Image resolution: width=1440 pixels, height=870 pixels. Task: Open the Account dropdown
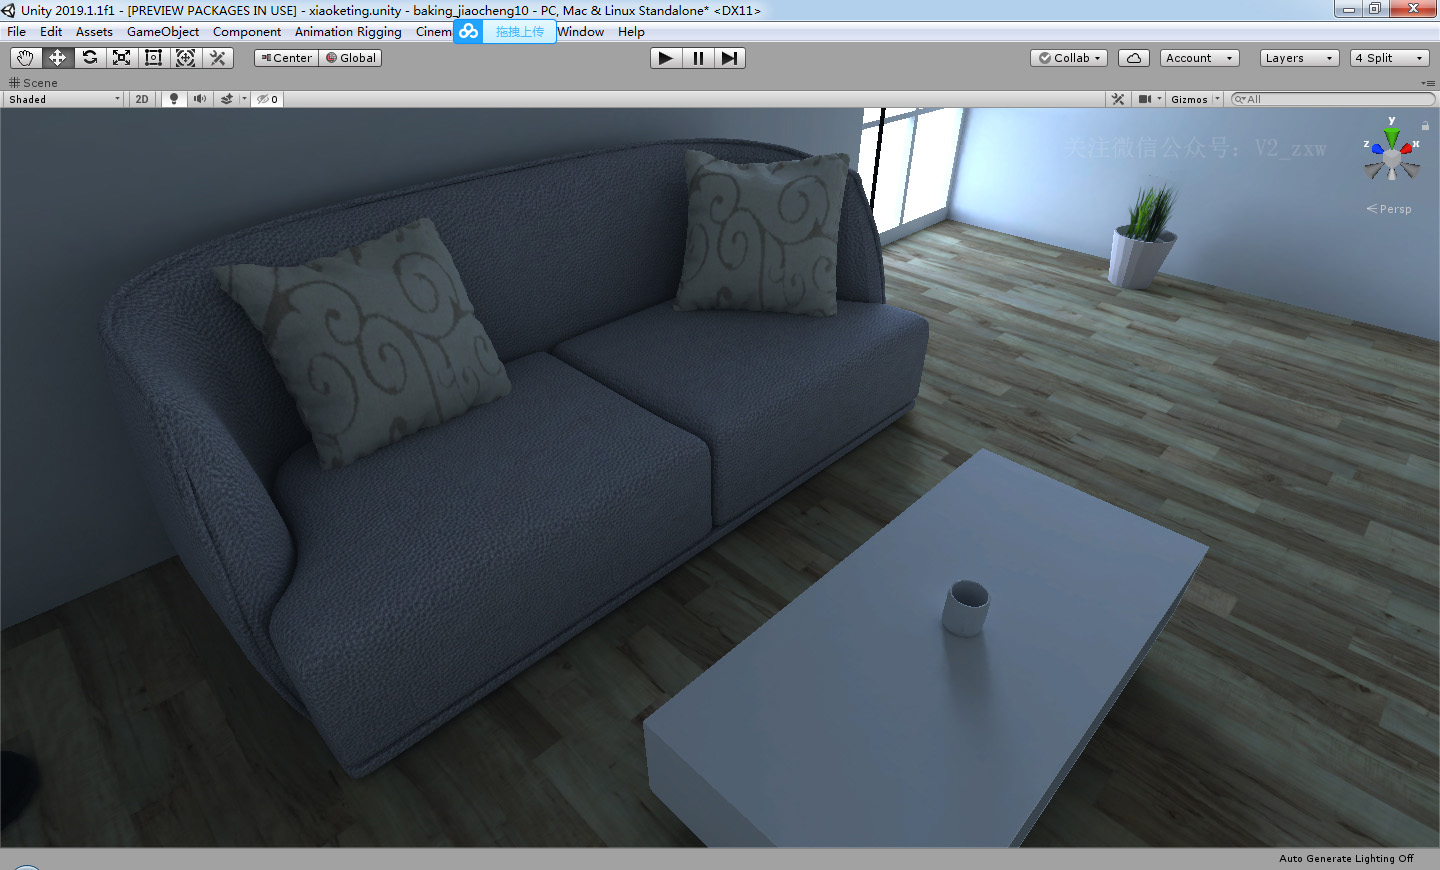(x=1200, y=58)
